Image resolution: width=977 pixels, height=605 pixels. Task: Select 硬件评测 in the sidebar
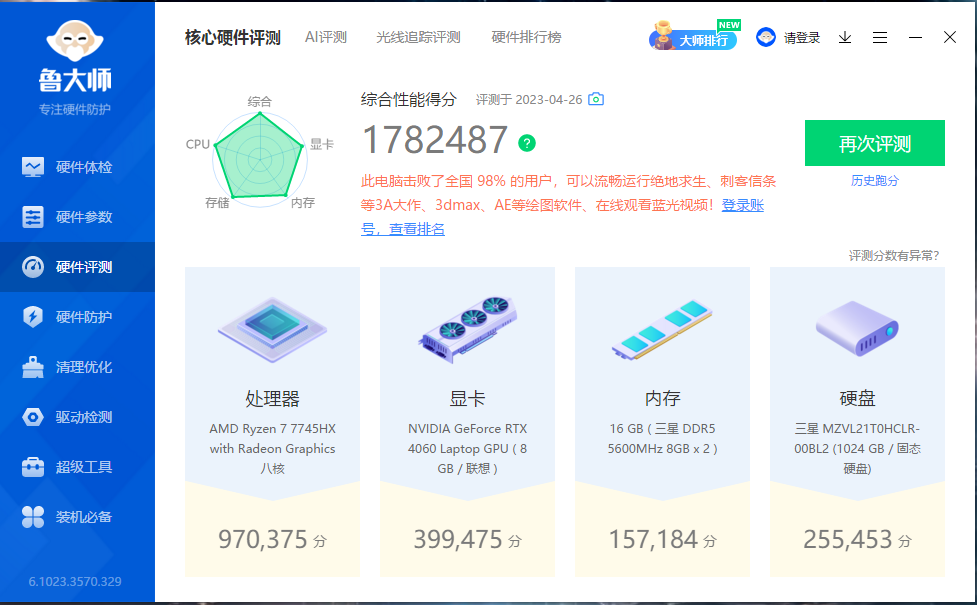pyautogui.click(x=77, y=267)
